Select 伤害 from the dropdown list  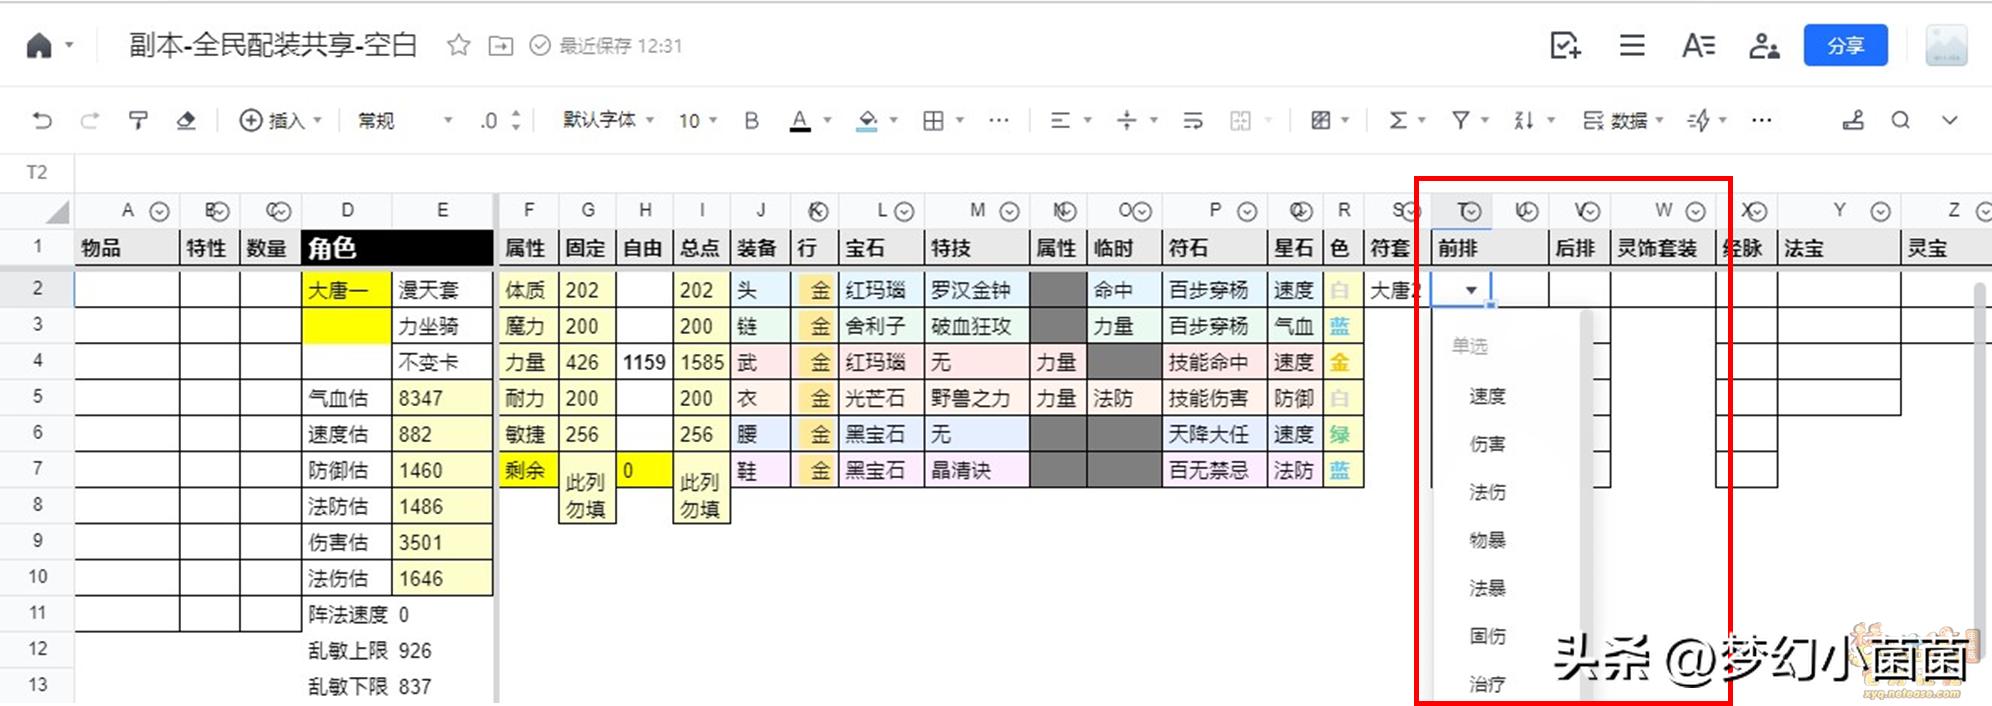pos(1487,444)
